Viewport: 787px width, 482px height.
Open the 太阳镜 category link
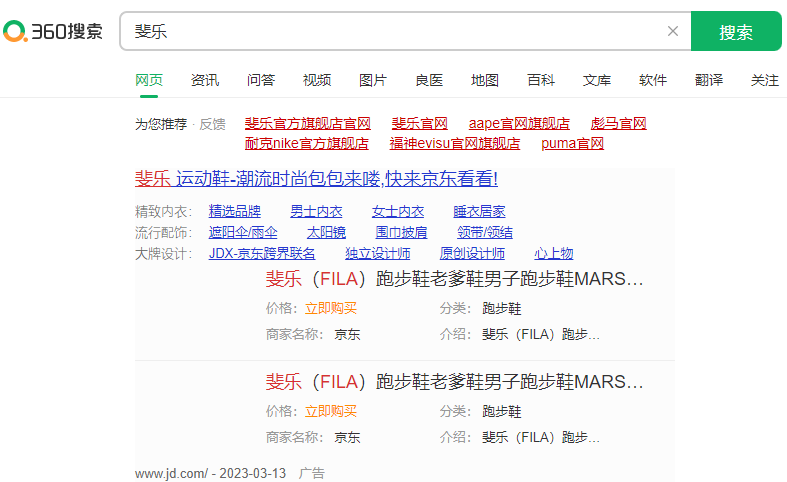coord(326,232)
